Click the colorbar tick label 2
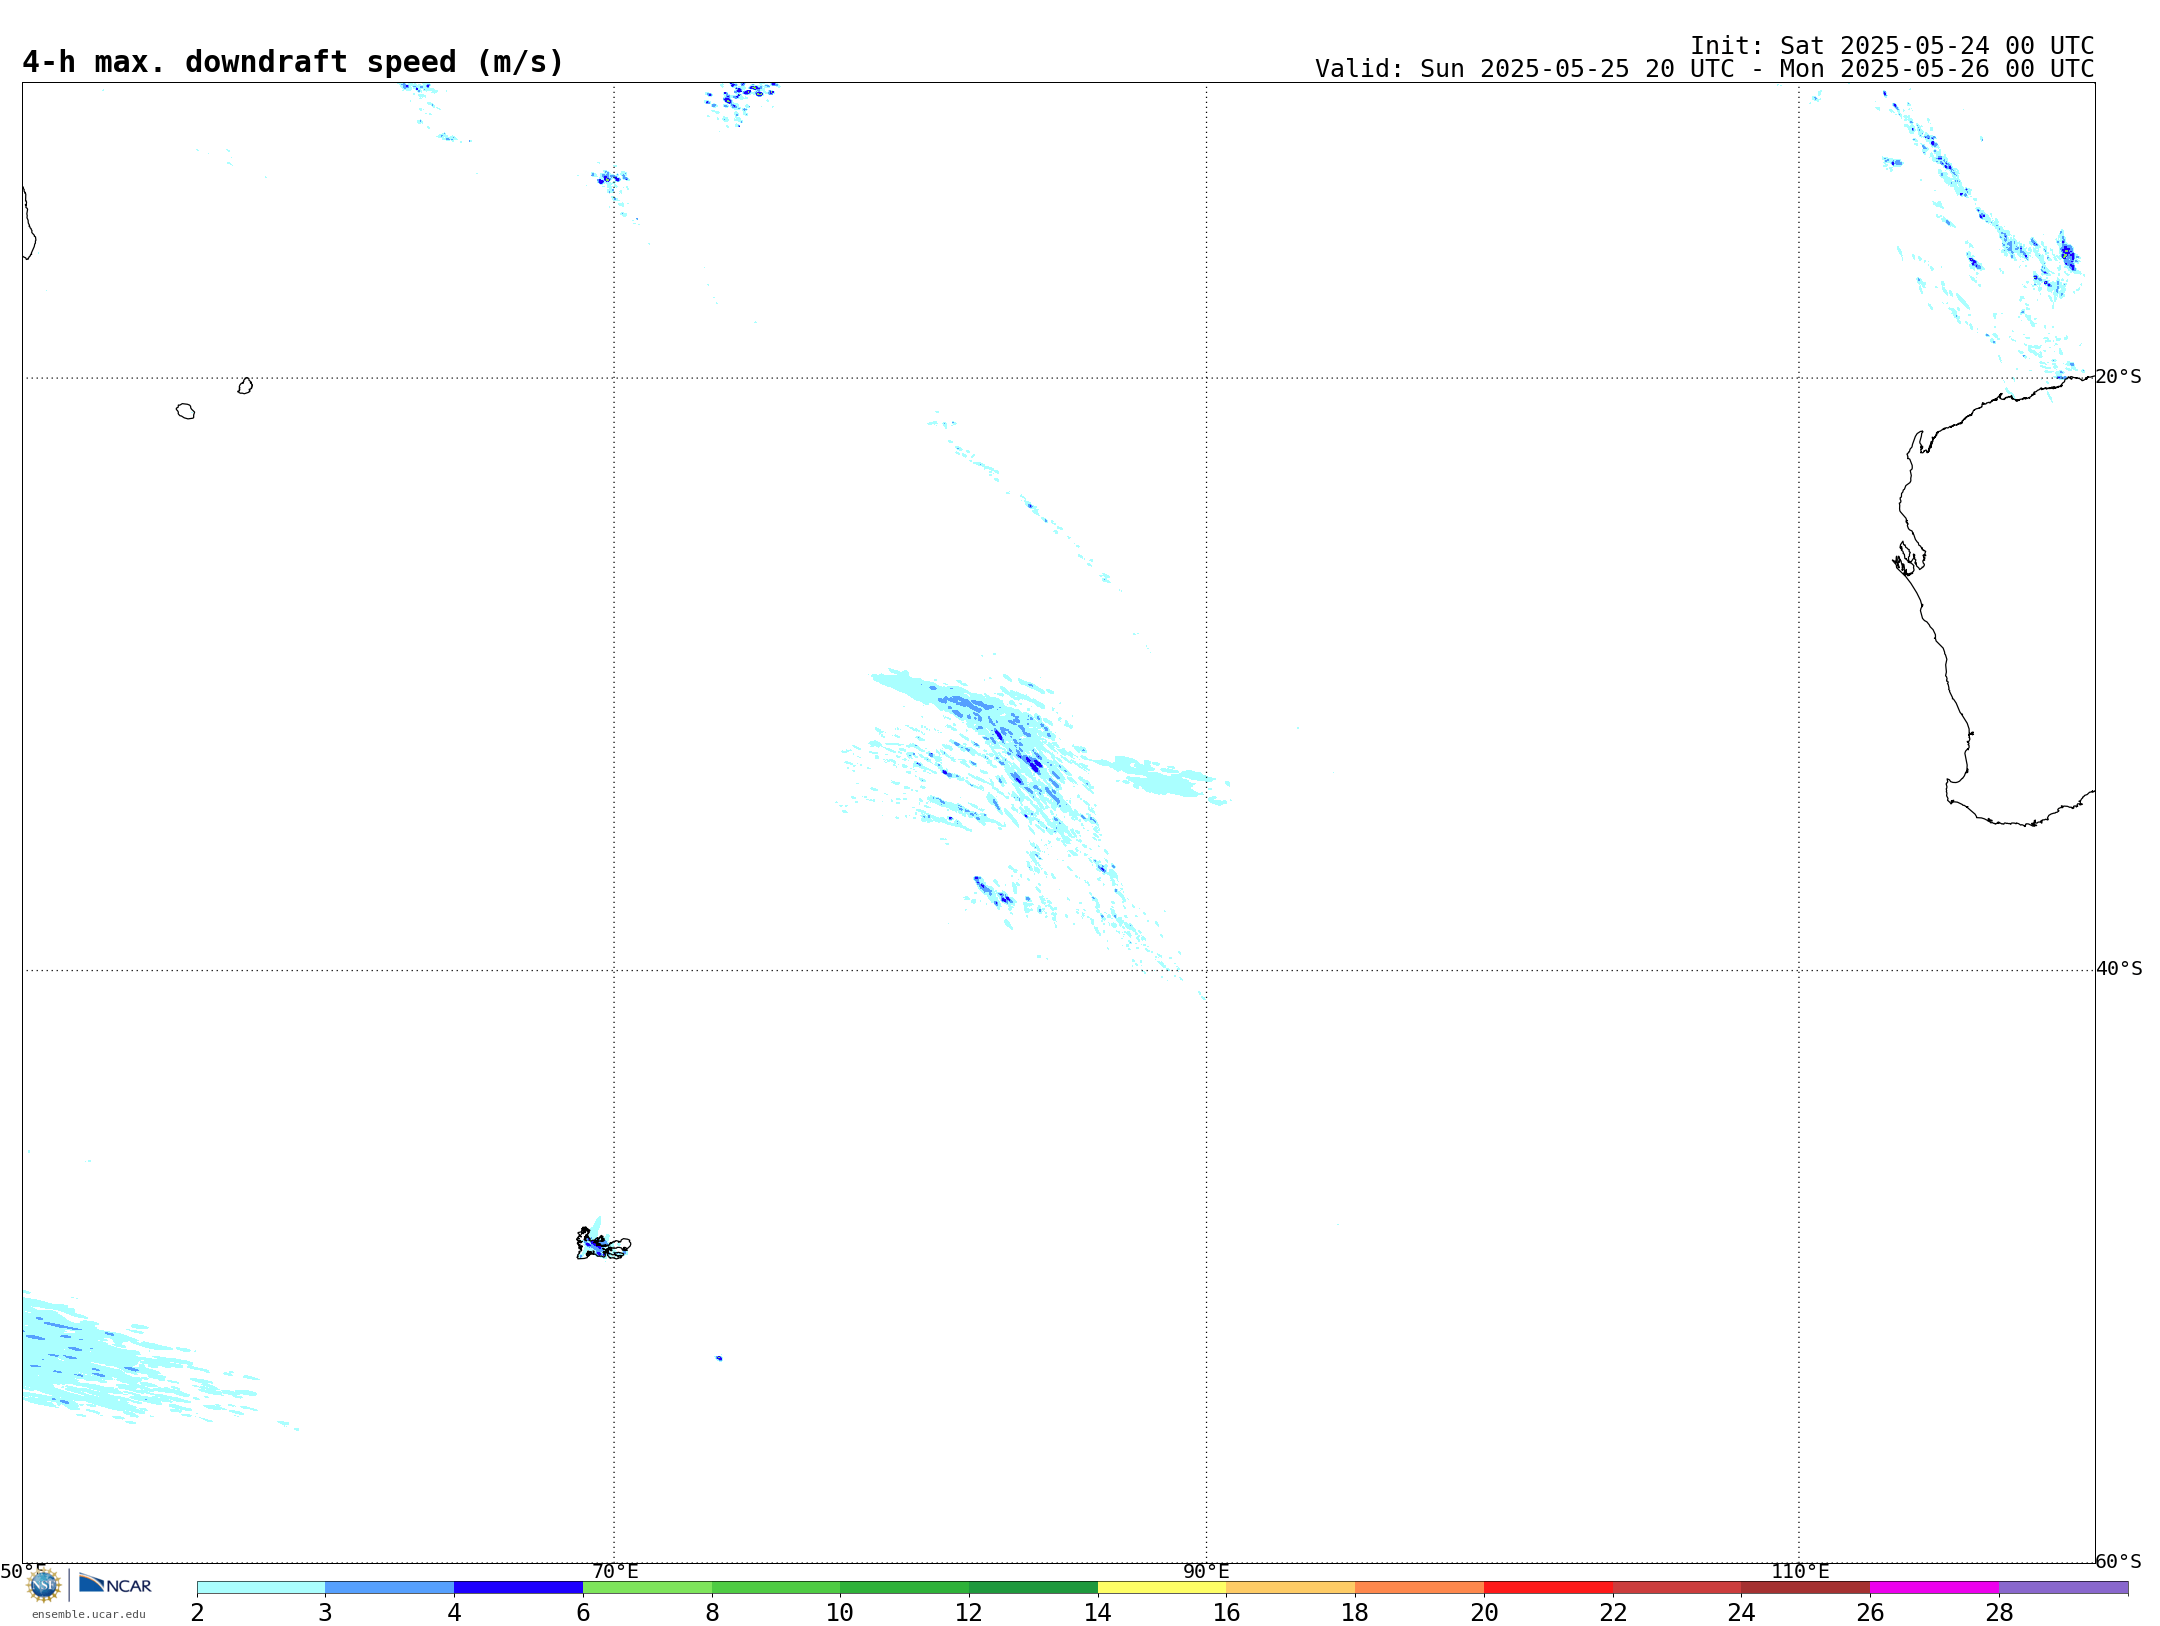 click(197, 1613)
